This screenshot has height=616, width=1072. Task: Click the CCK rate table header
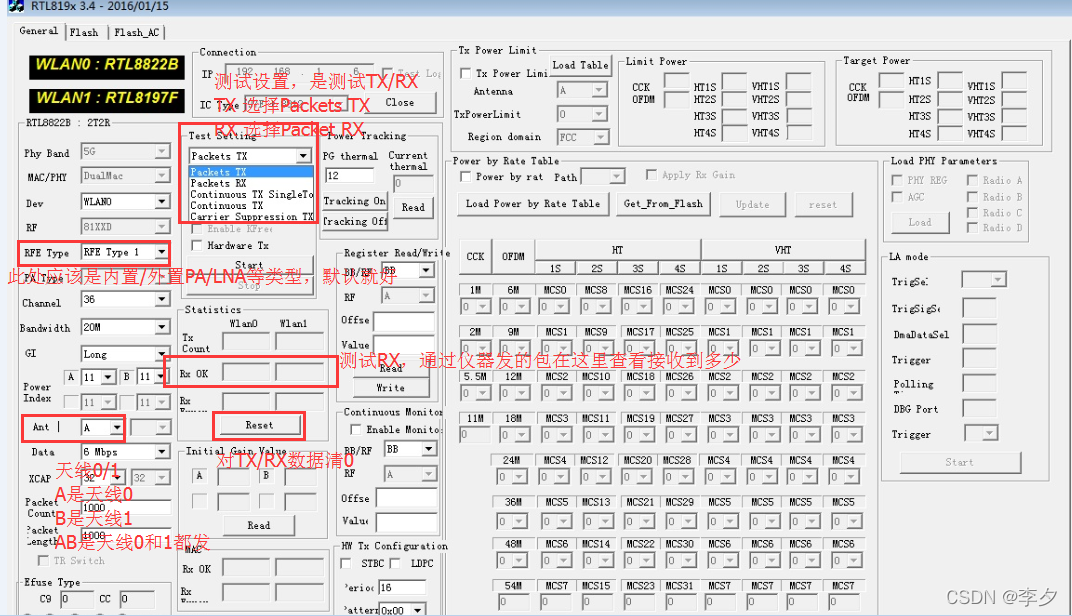(x=475, y=257)
